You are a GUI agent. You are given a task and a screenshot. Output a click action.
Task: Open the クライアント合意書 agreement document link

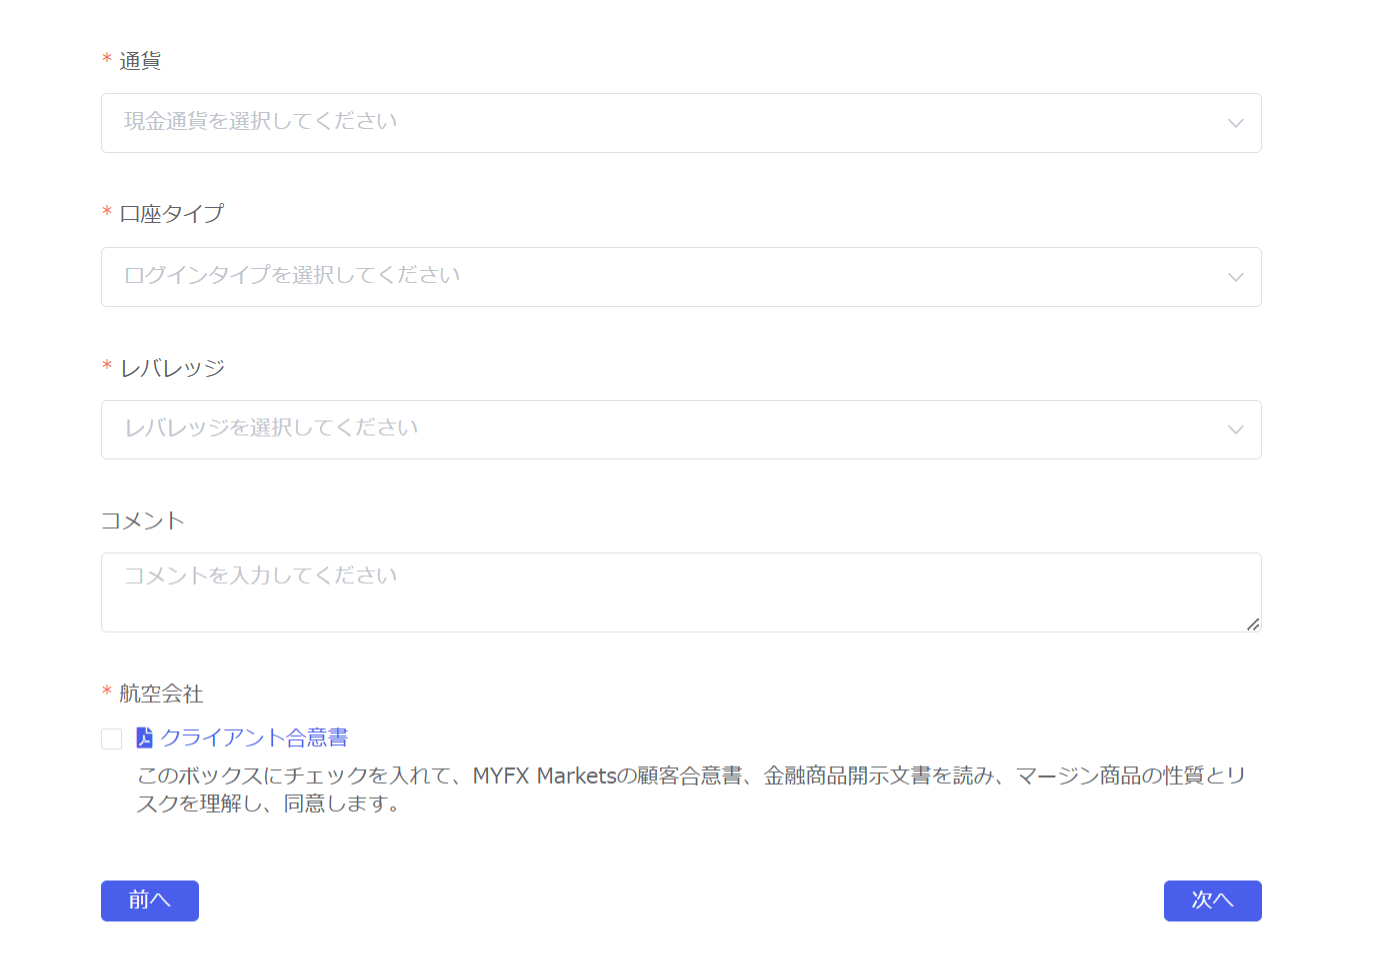tap(253, 737)
